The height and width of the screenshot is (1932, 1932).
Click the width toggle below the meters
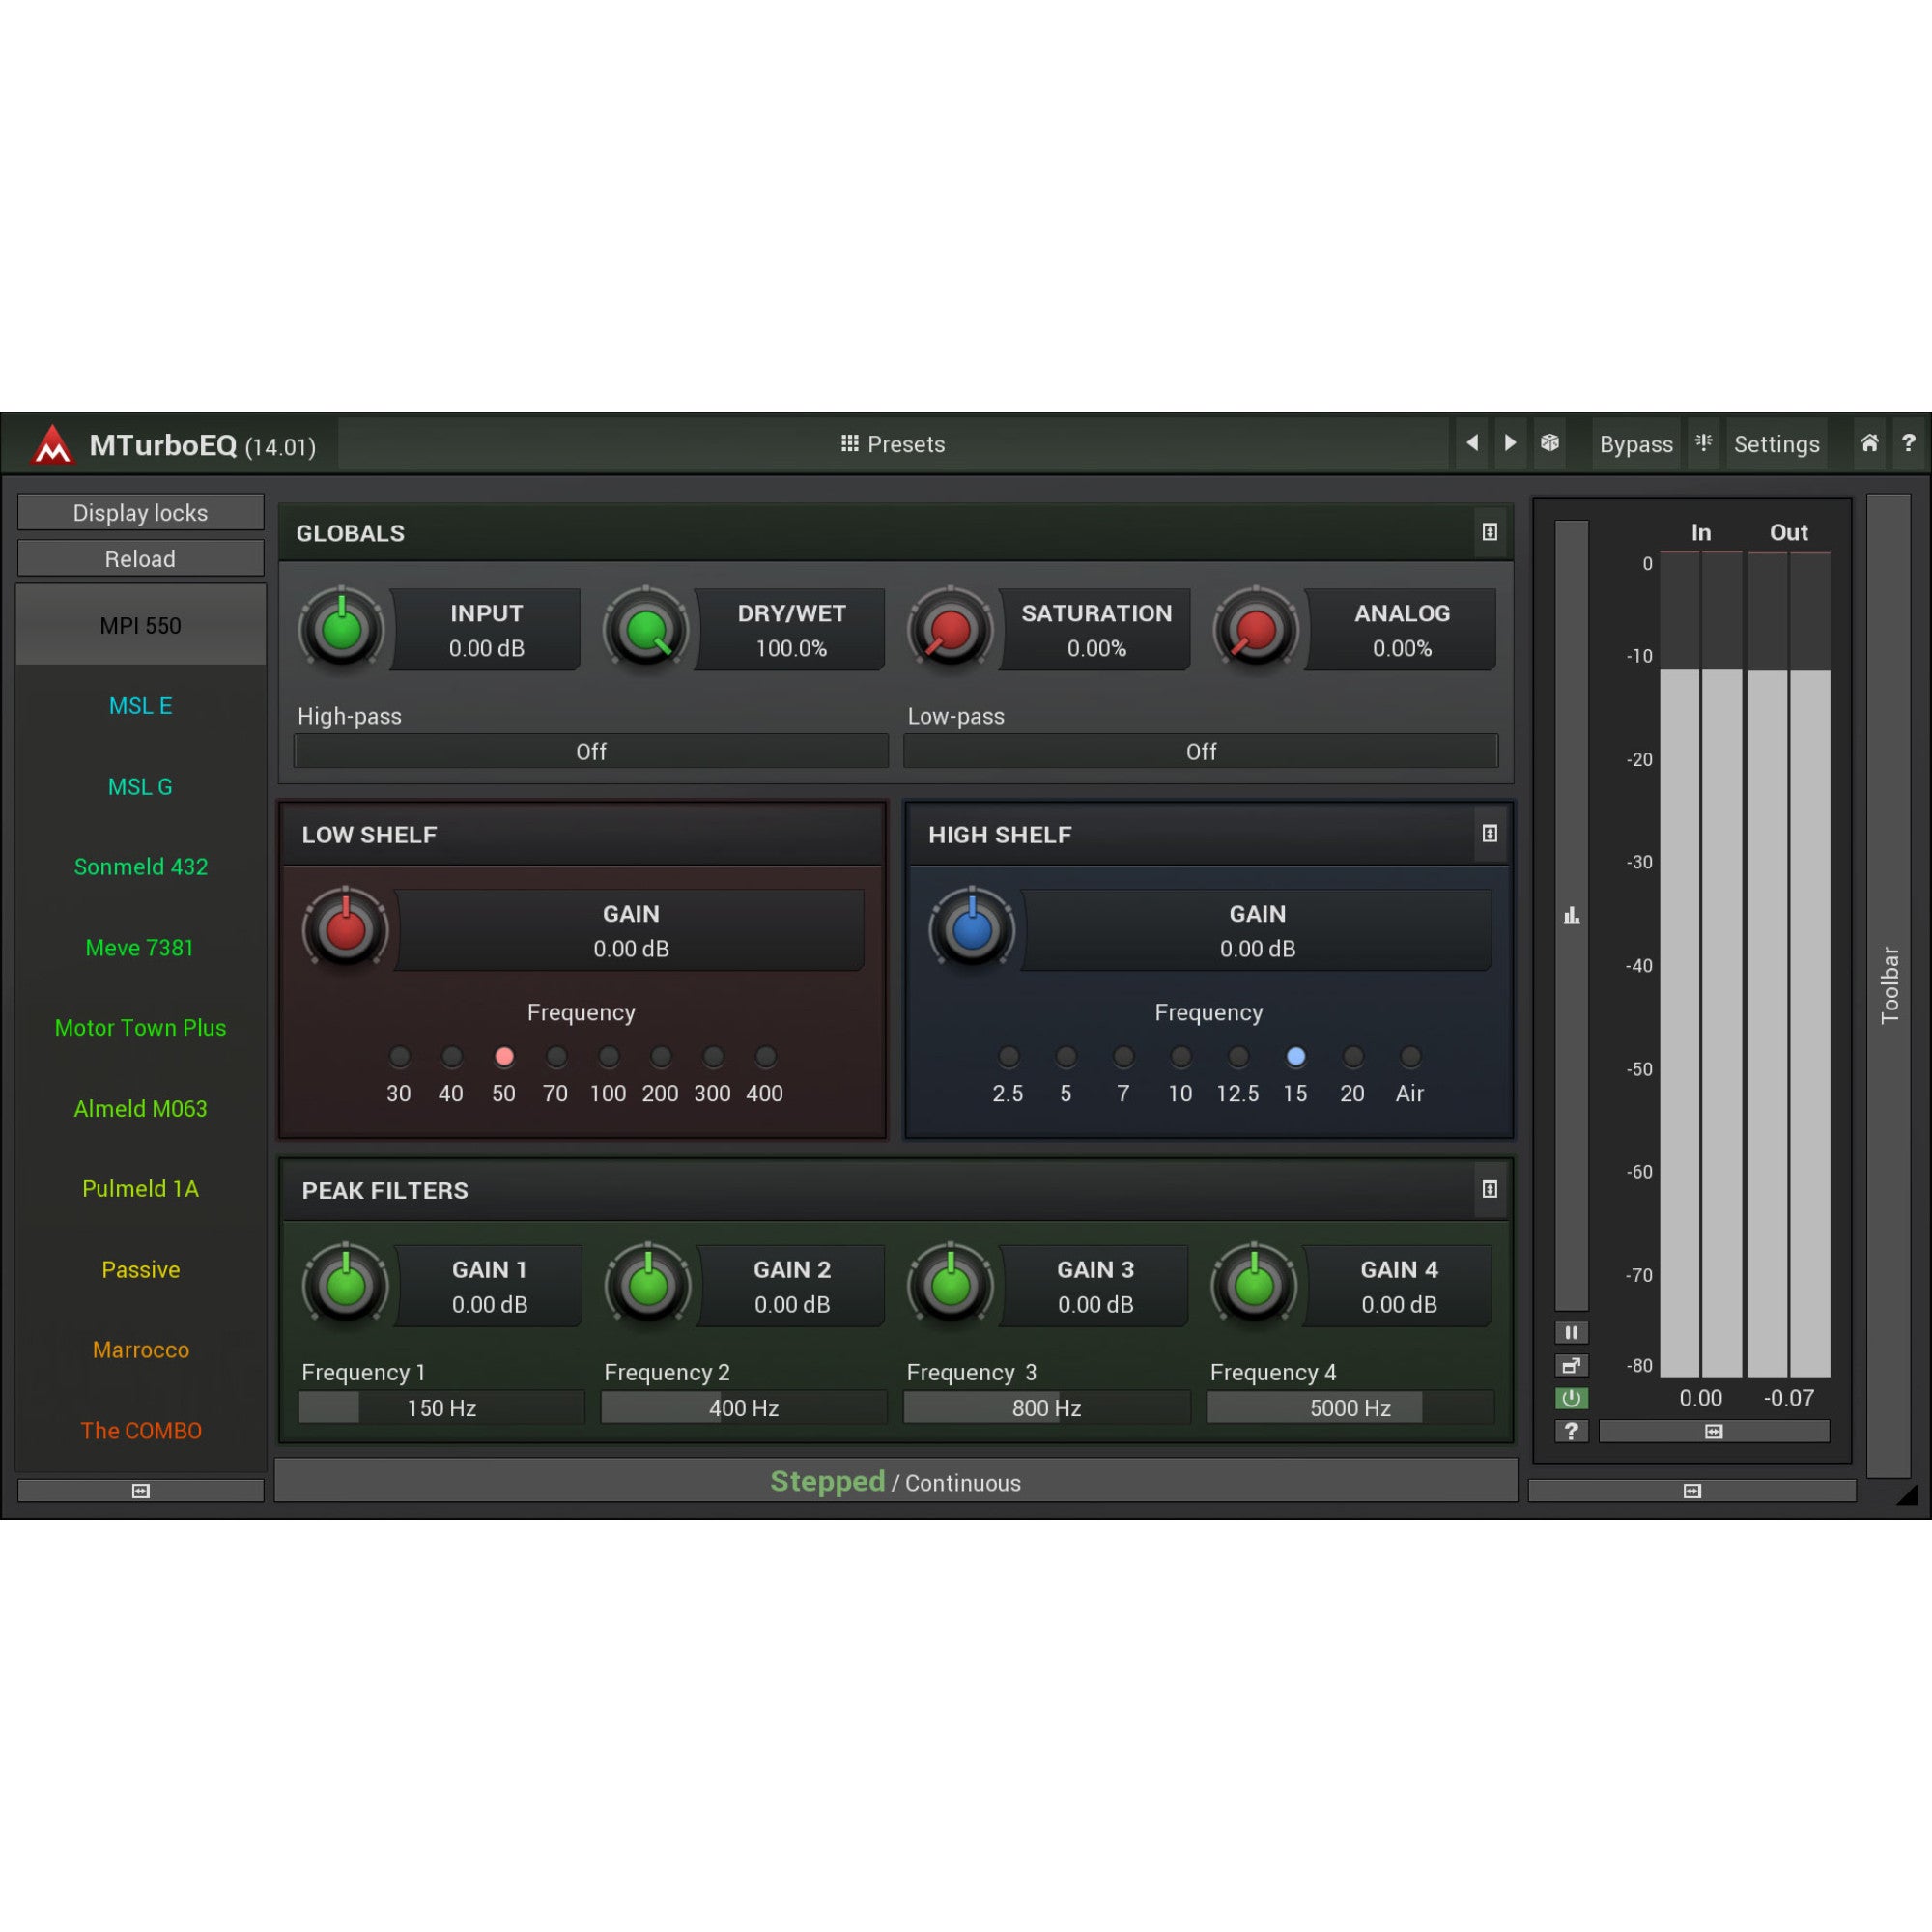tap(1692, 1491)
